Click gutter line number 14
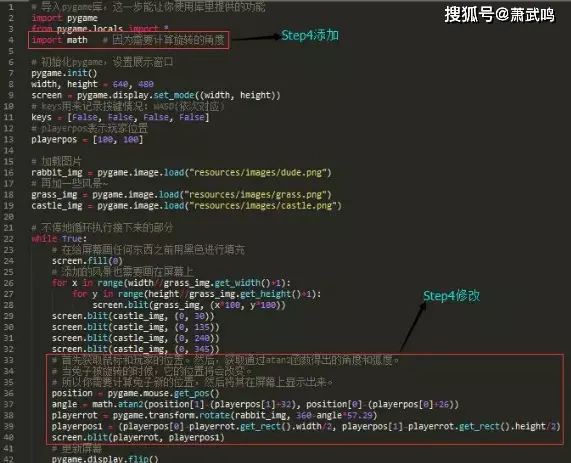This screenshot has height=463, width=571. [x=8, y=150]
